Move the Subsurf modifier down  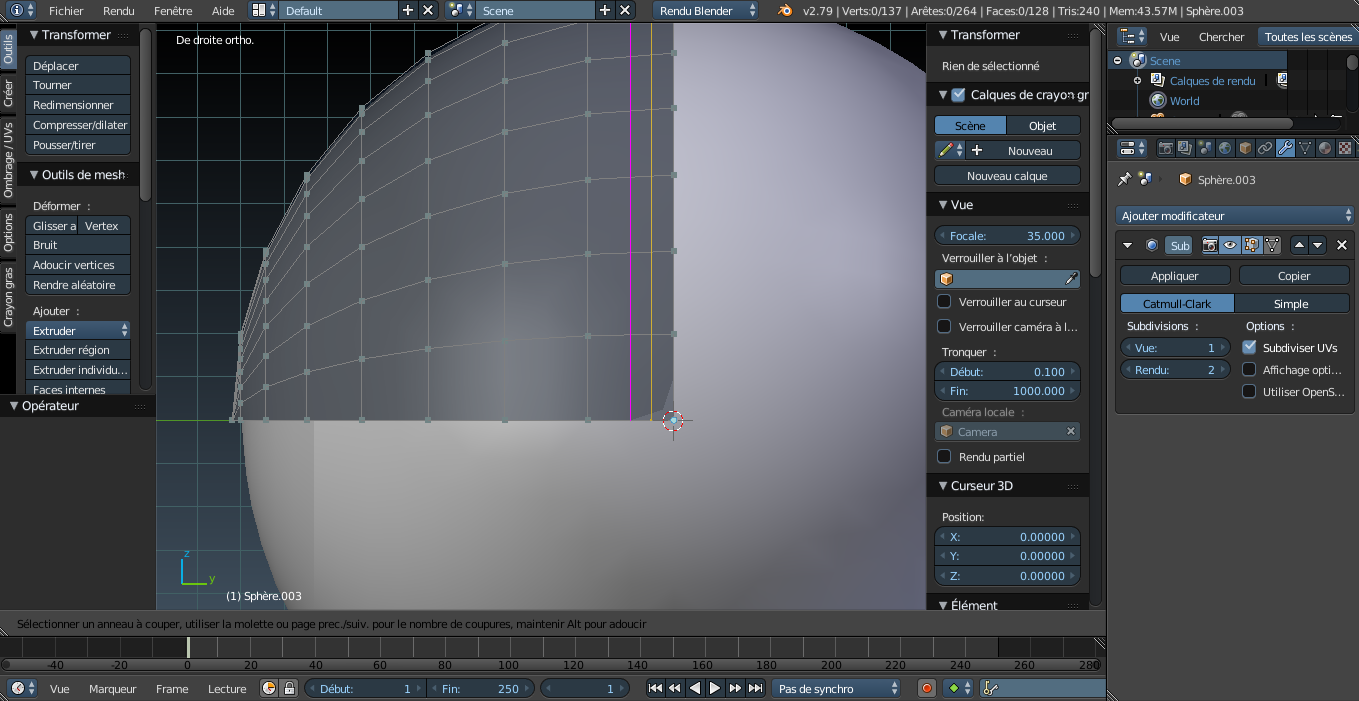pyautogui.click(x=1317, y=245)
